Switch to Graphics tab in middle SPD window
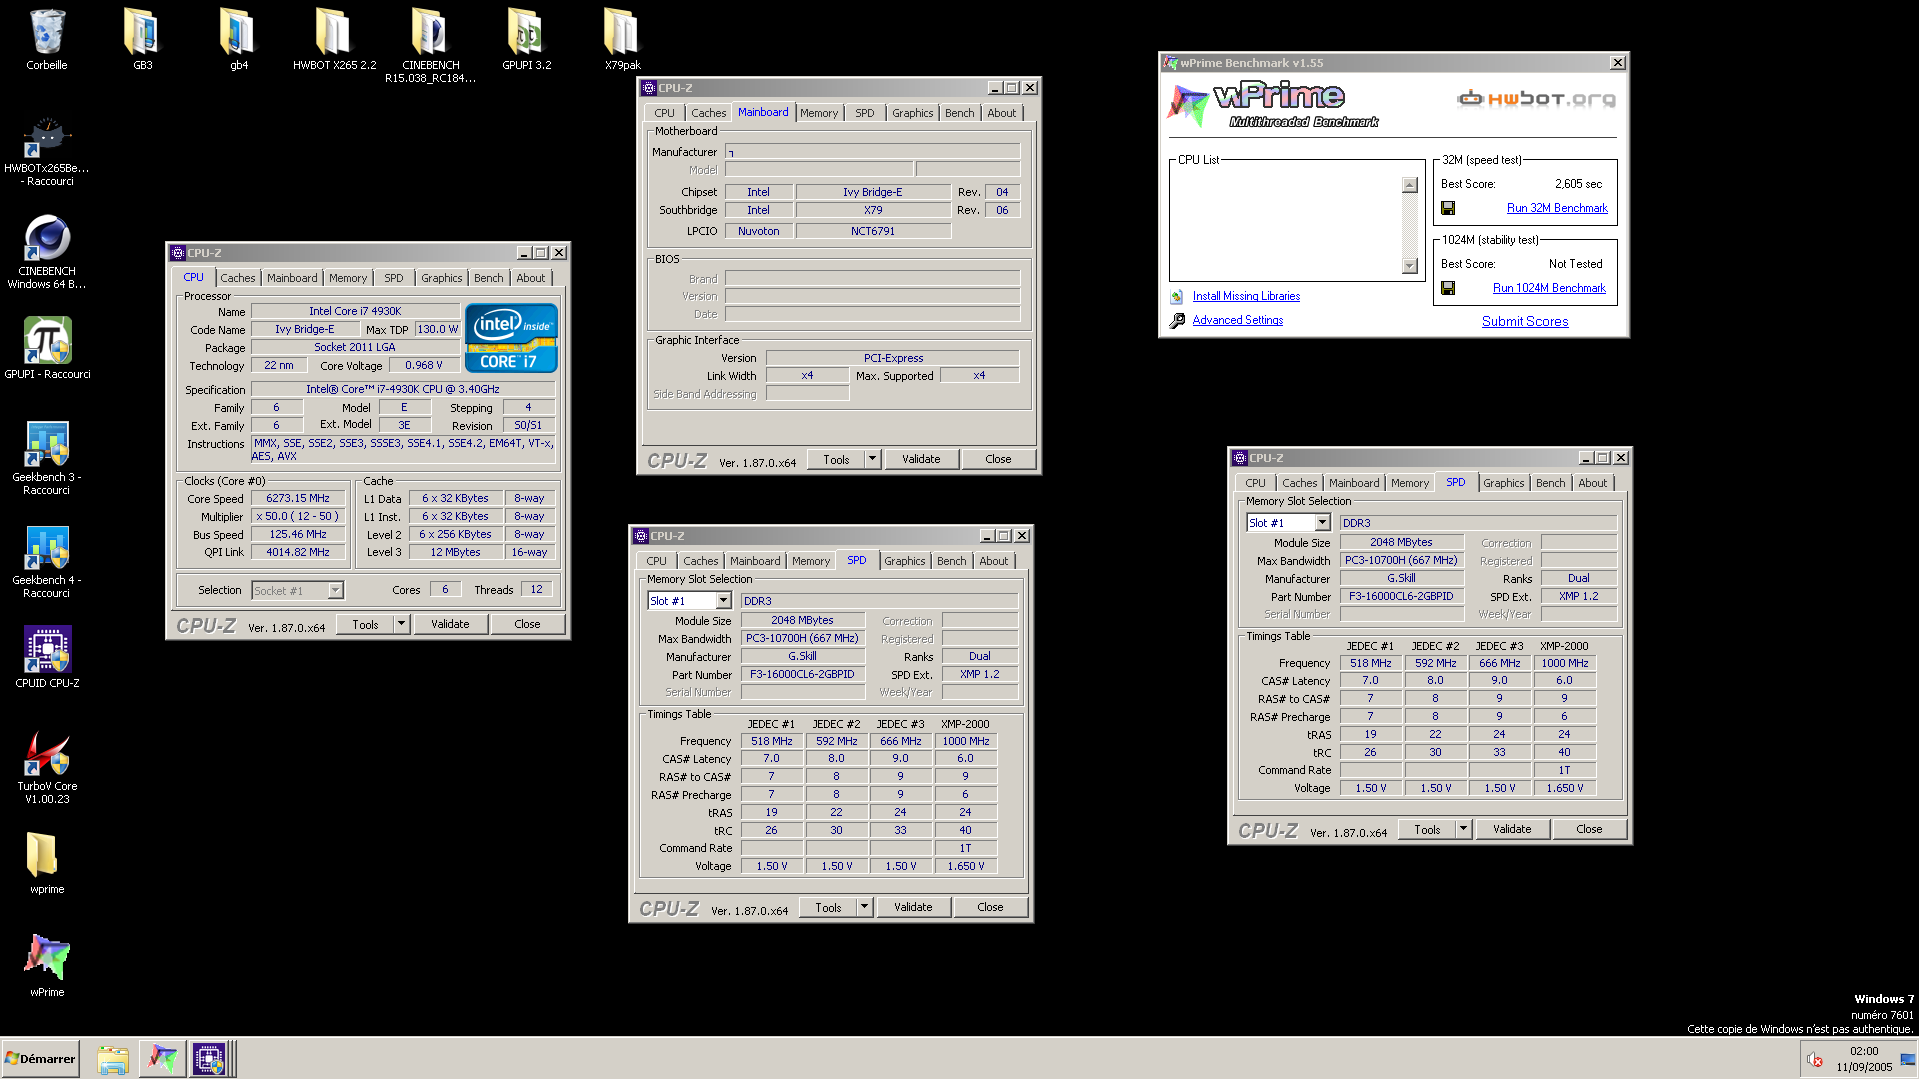Image resolution: width=1919 pixels, height=1079 pixels. 905,561
